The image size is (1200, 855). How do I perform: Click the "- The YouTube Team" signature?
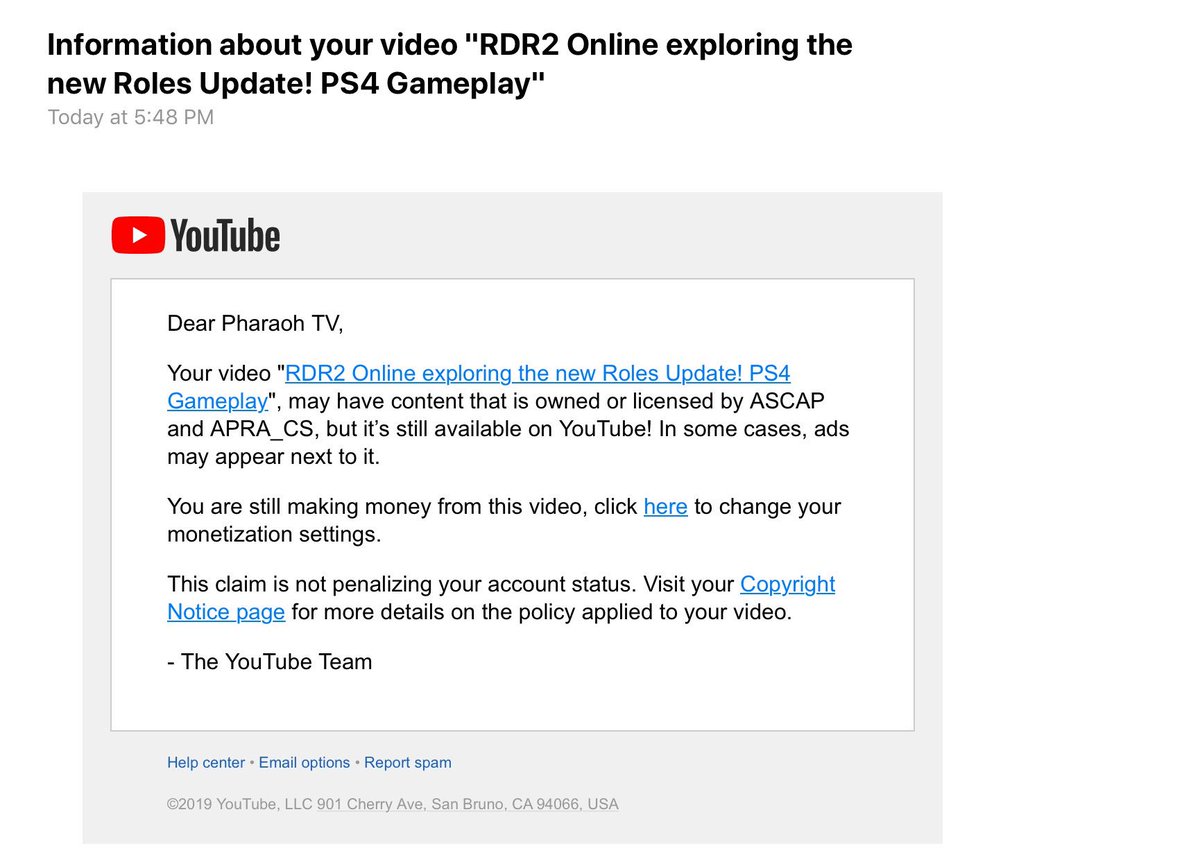270,662
